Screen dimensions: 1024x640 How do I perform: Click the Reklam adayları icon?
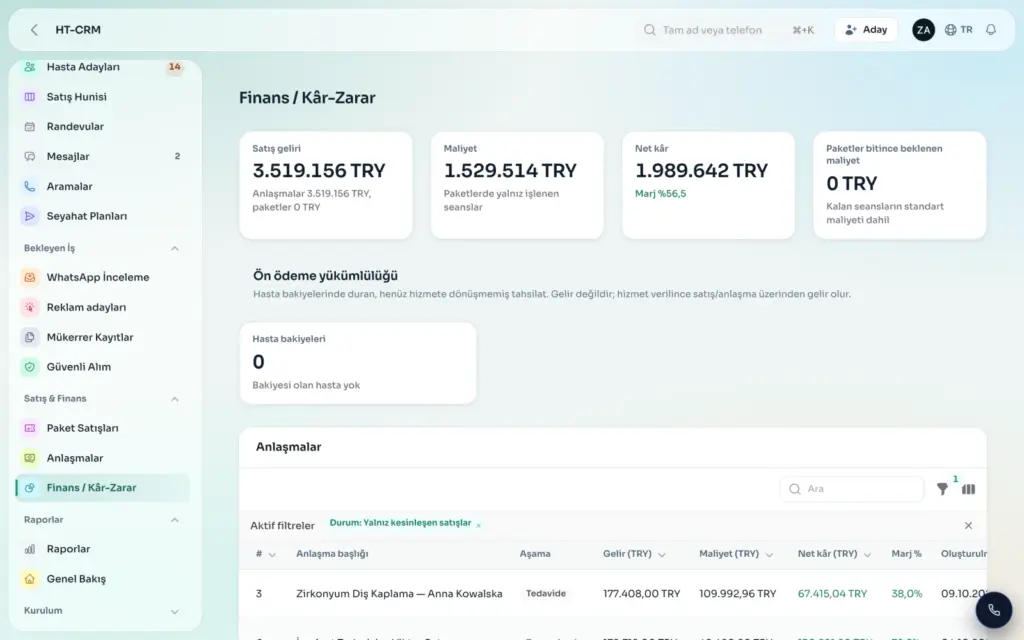pos(29,307)
